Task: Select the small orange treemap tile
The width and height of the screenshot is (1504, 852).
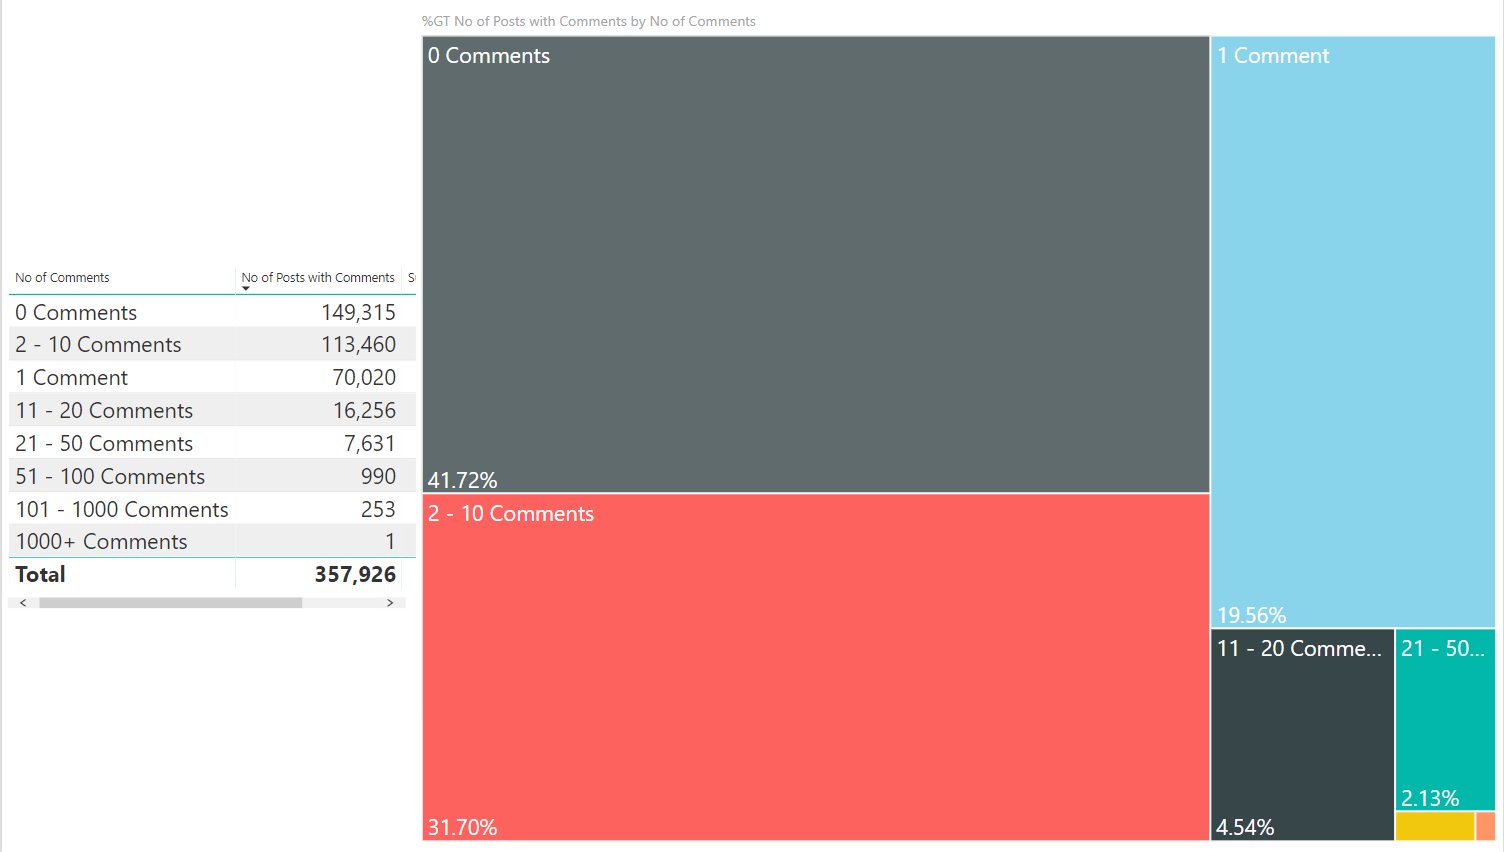Action: 1485,826
